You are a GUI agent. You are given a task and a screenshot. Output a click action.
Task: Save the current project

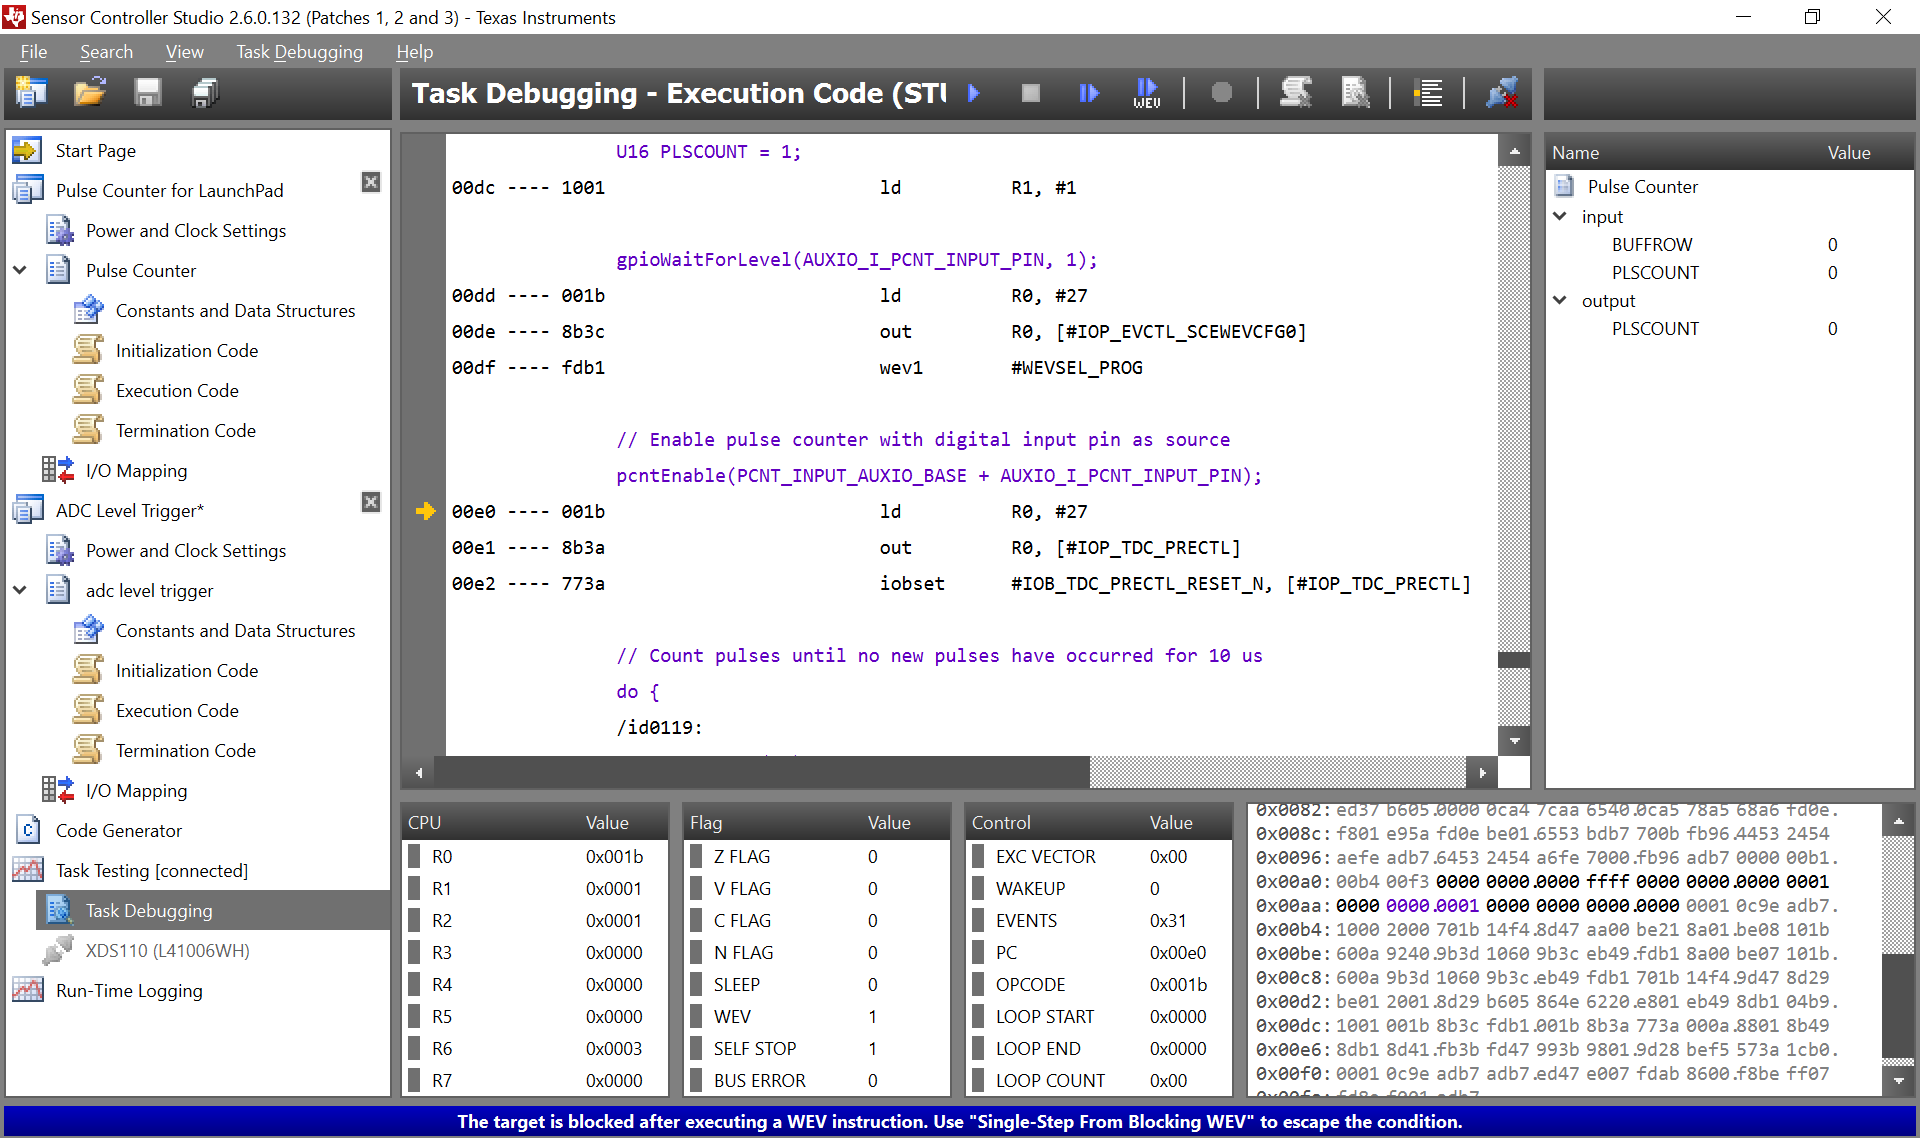147,92
